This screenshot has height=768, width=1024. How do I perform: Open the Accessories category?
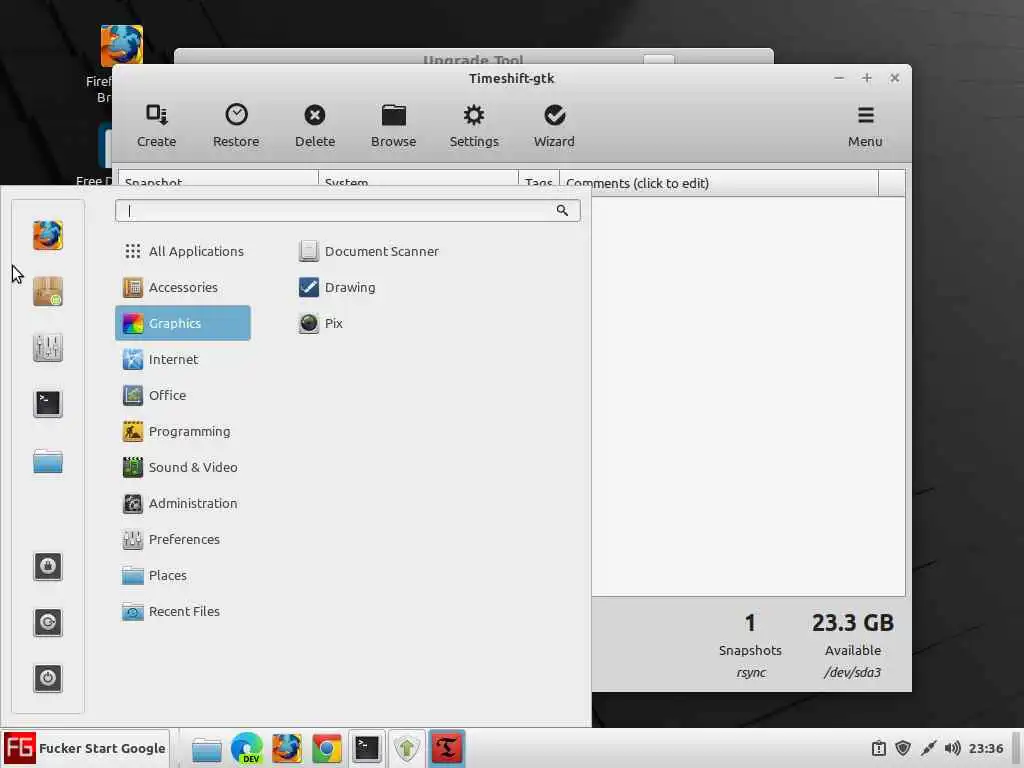point(183,287)
